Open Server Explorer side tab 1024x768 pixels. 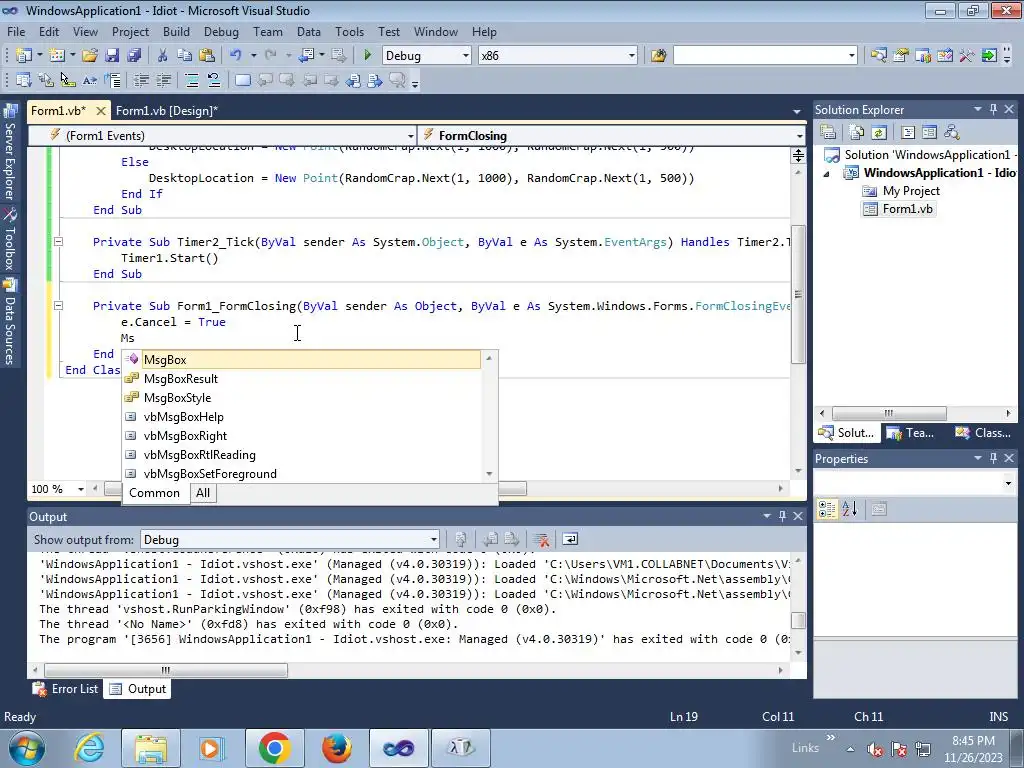(x=10, y=153)
